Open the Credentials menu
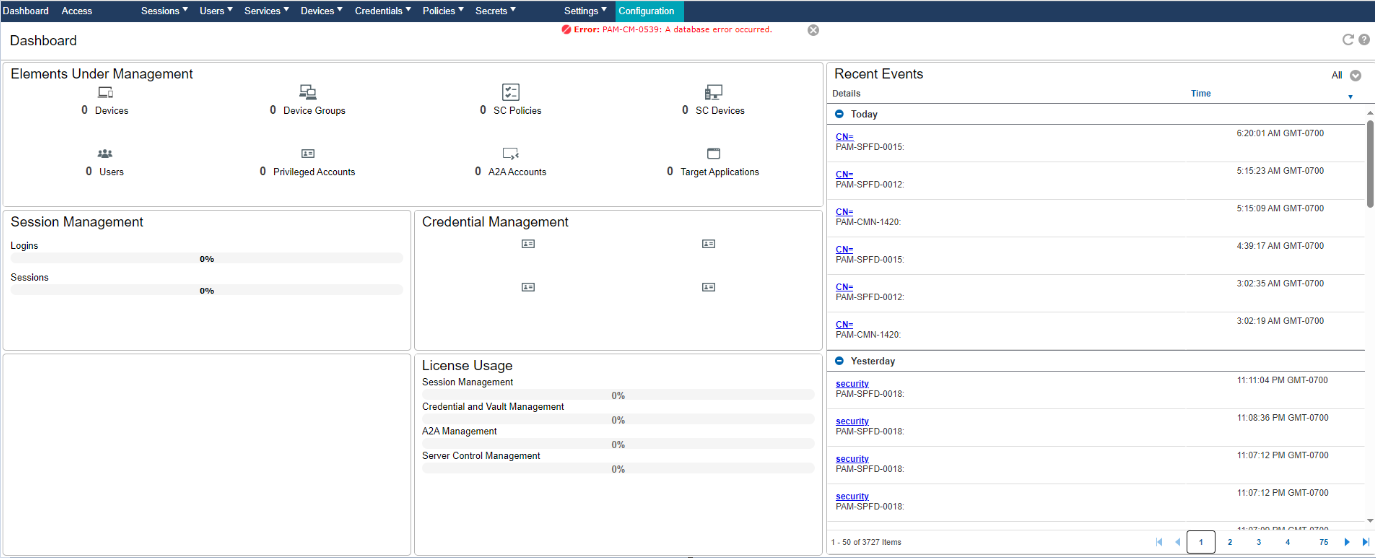The width and height of the screenshot is (1376, 558). (x=383, y=11)
